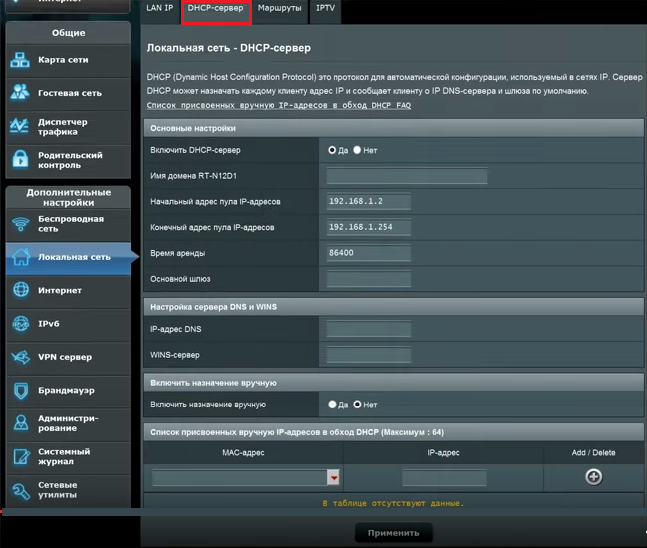Click the Internet (Интернет) globe icon

pyautogui.click(x=21, y=290)
